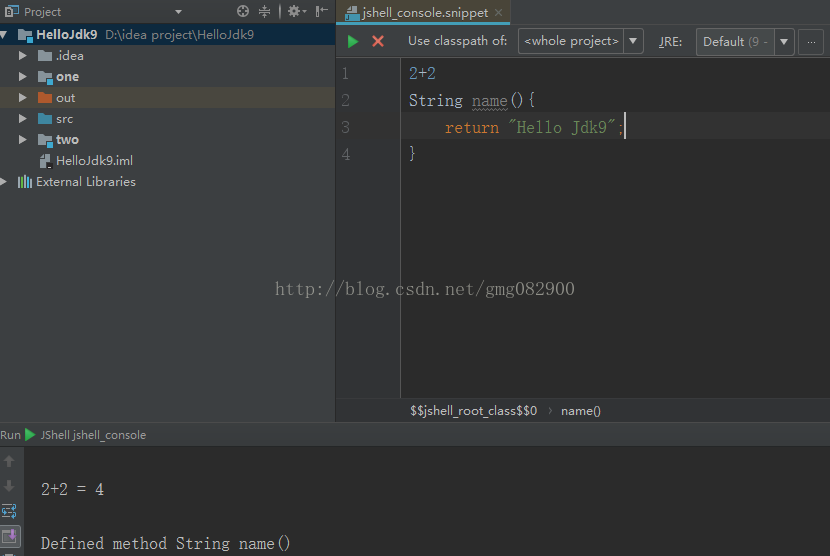Expand the .idea folder
Image resolution: width=830 pixels, height=556 pixels.
pos(22,56)
